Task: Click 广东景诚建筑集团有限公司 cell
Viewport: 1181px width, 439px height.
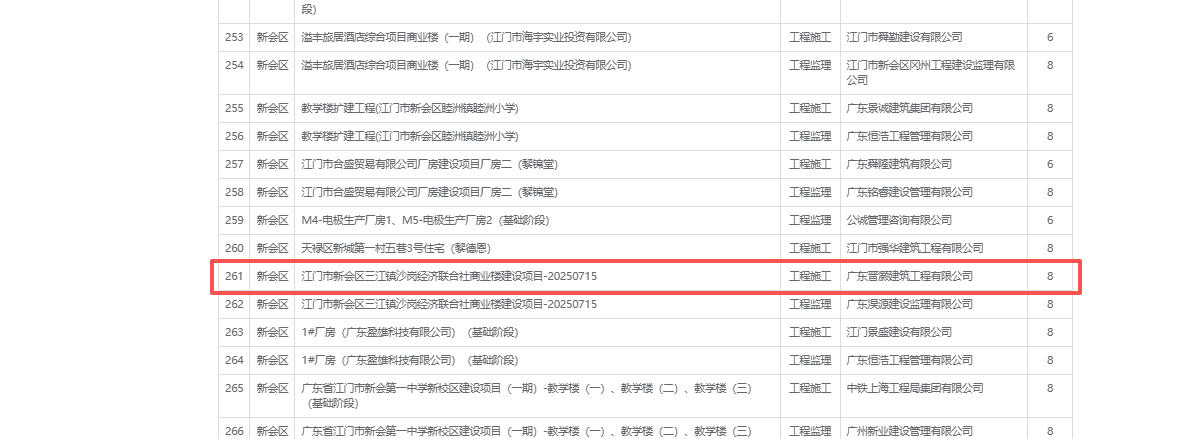Action: 909,108
